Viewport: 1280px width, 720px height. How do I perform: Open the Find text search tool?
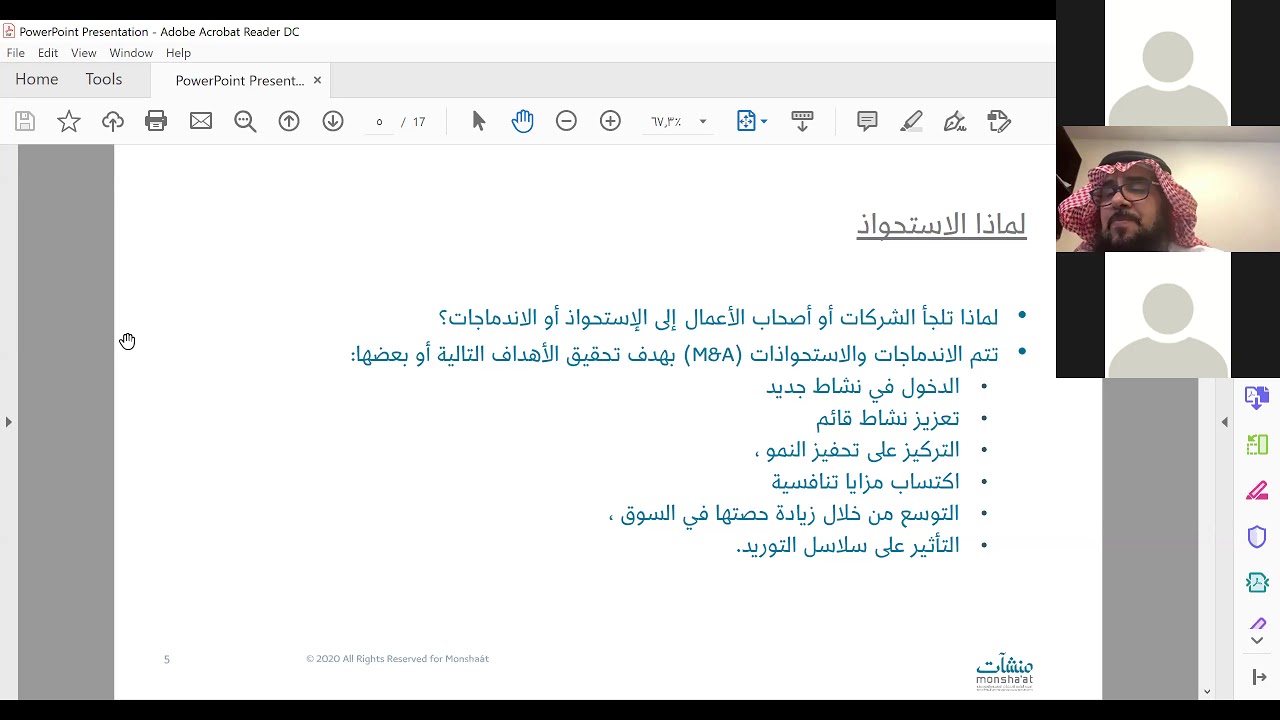pos(245,121)
